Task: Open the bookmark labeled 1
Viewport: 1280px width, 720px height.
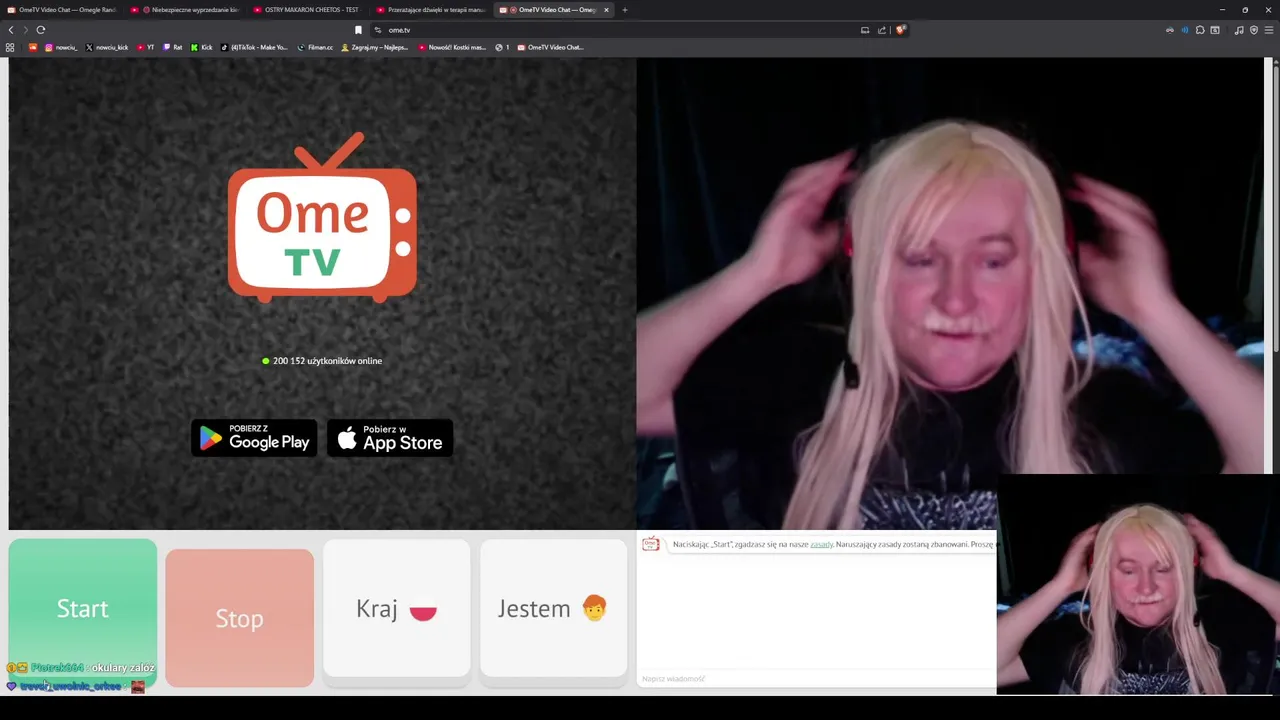Action: click(502, 47)
